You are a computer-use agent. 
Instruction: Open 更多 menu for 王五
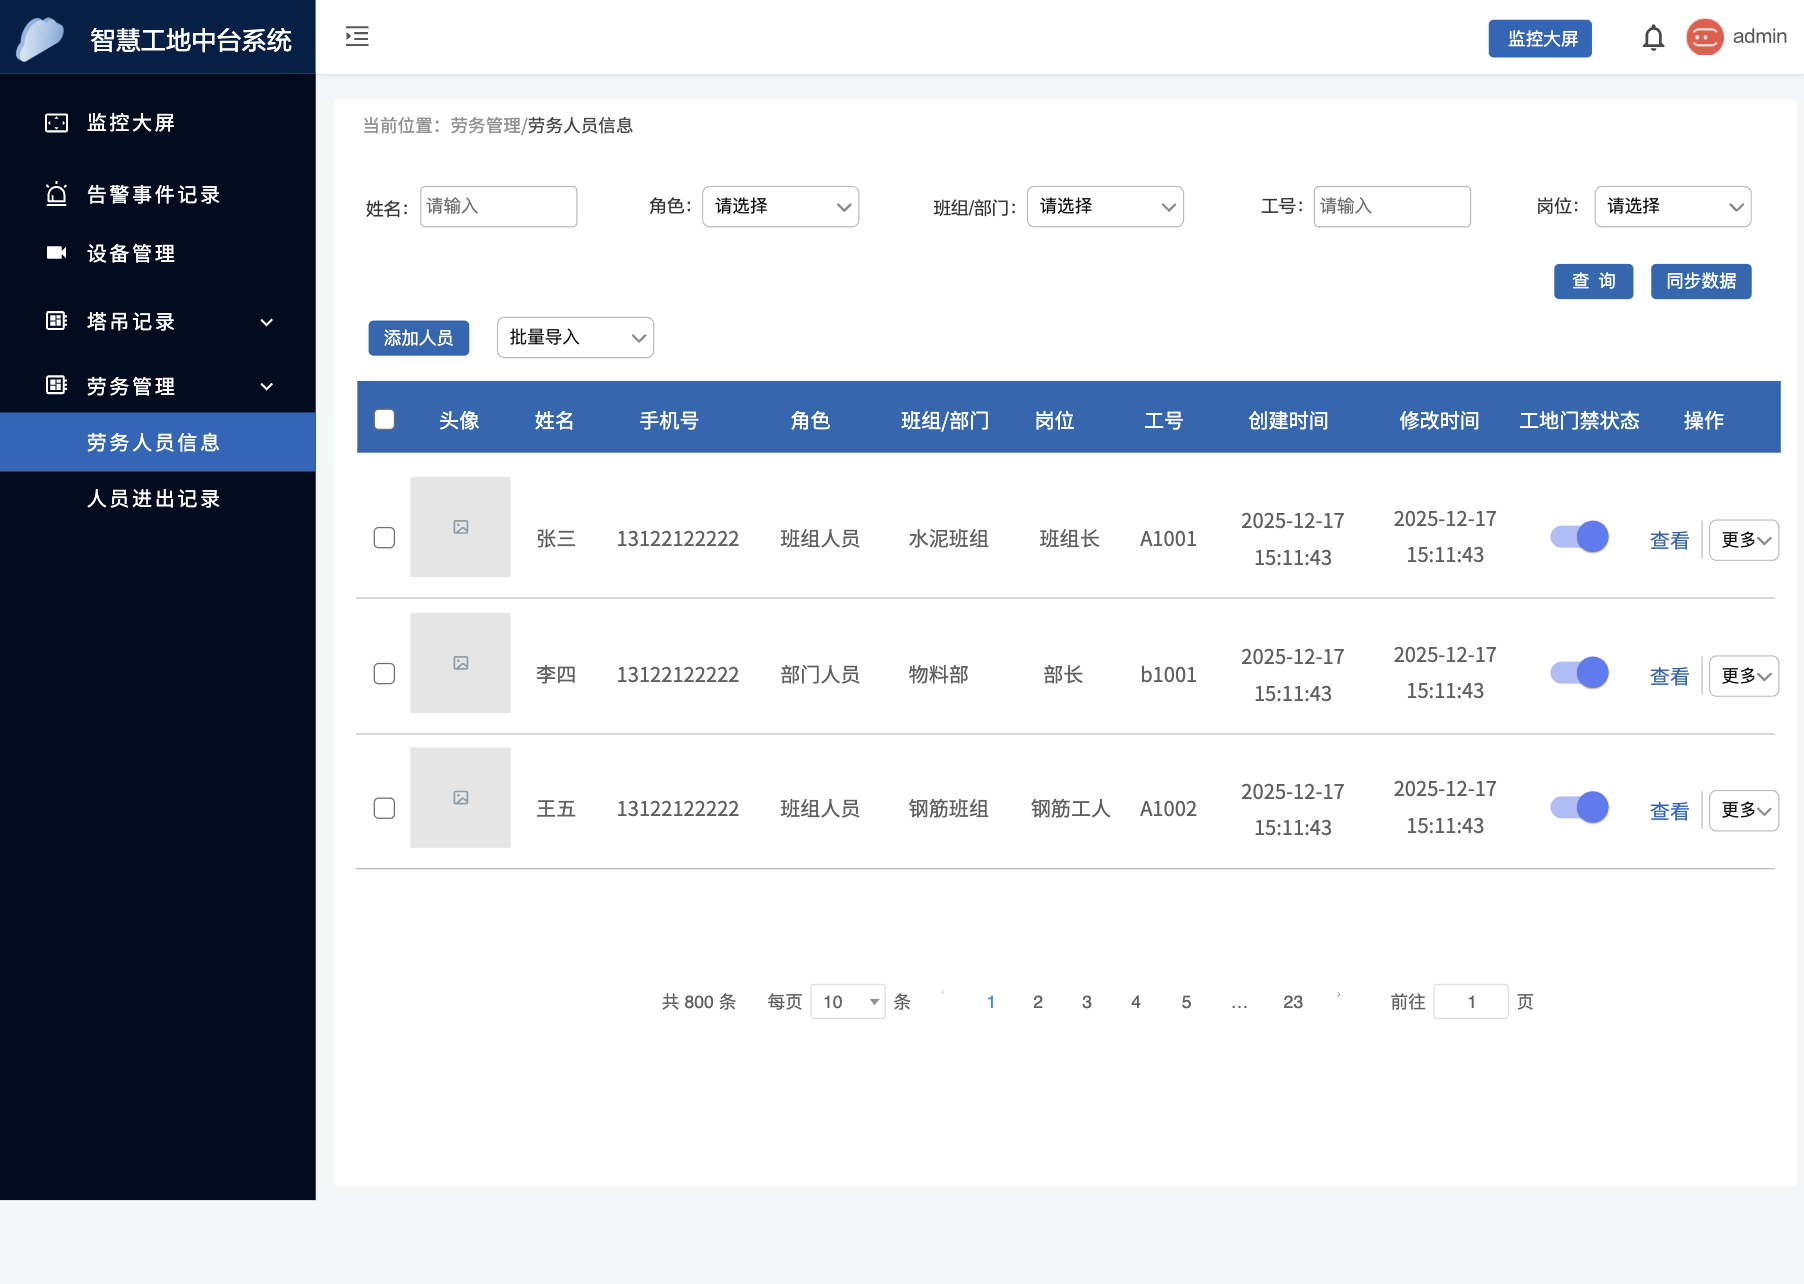pos(1743,810)
